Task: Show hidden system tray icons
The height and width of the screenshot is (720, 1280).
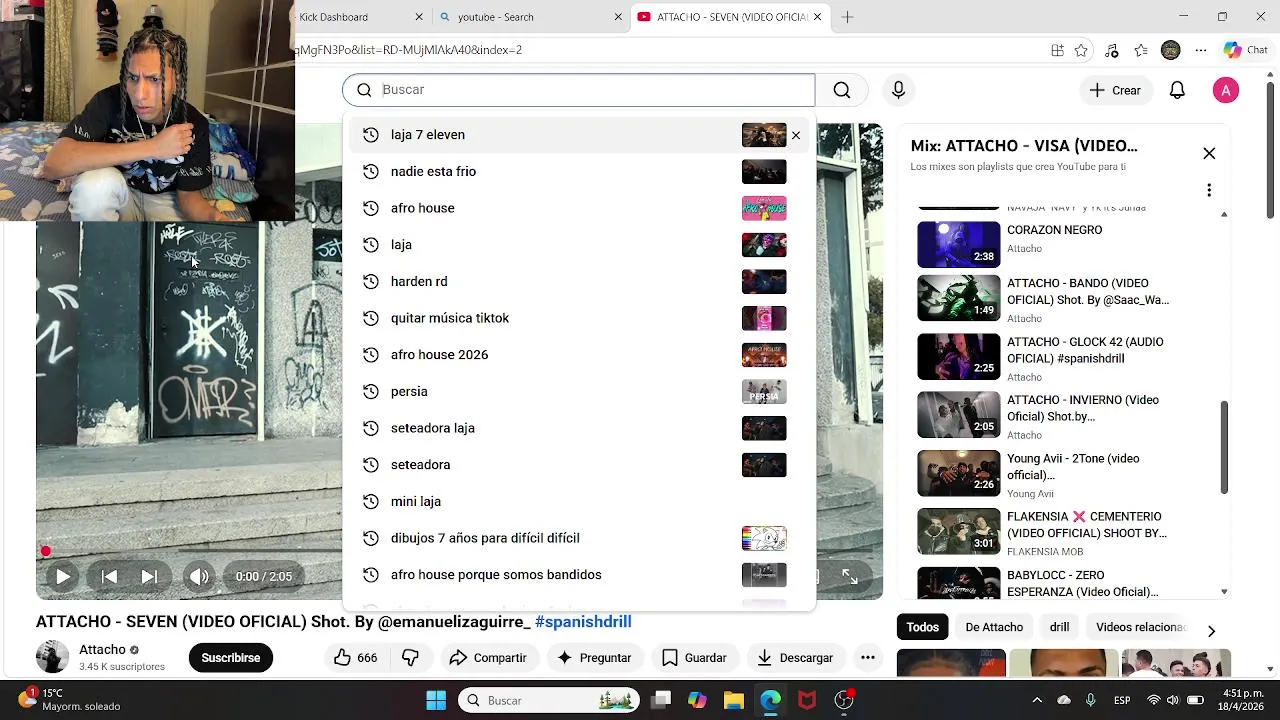Action: click(1037, 700)
